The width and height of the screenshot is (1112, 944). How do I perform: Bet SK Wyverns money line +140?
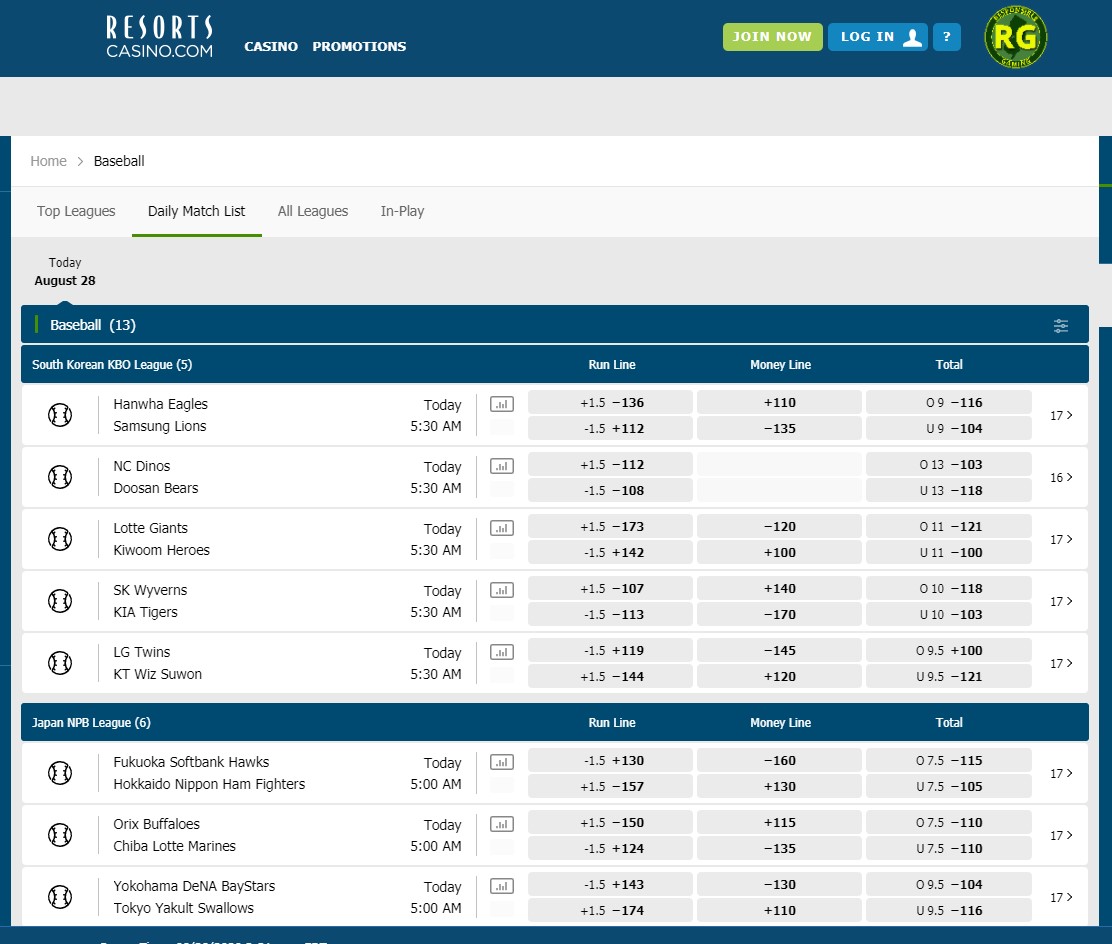(779, 589)
